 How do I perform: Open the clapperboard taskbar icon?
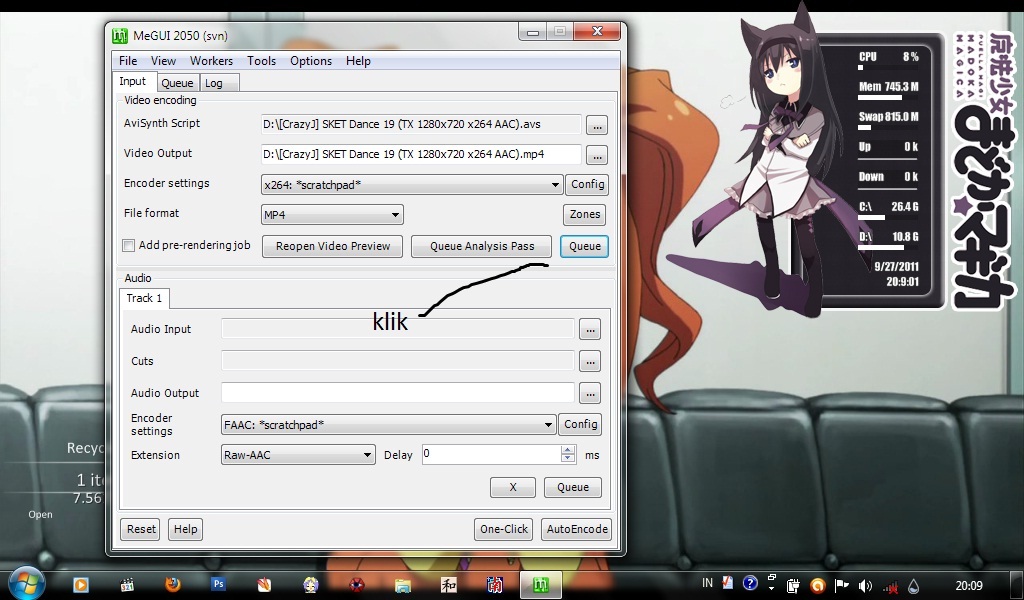[x=127, y=585]
